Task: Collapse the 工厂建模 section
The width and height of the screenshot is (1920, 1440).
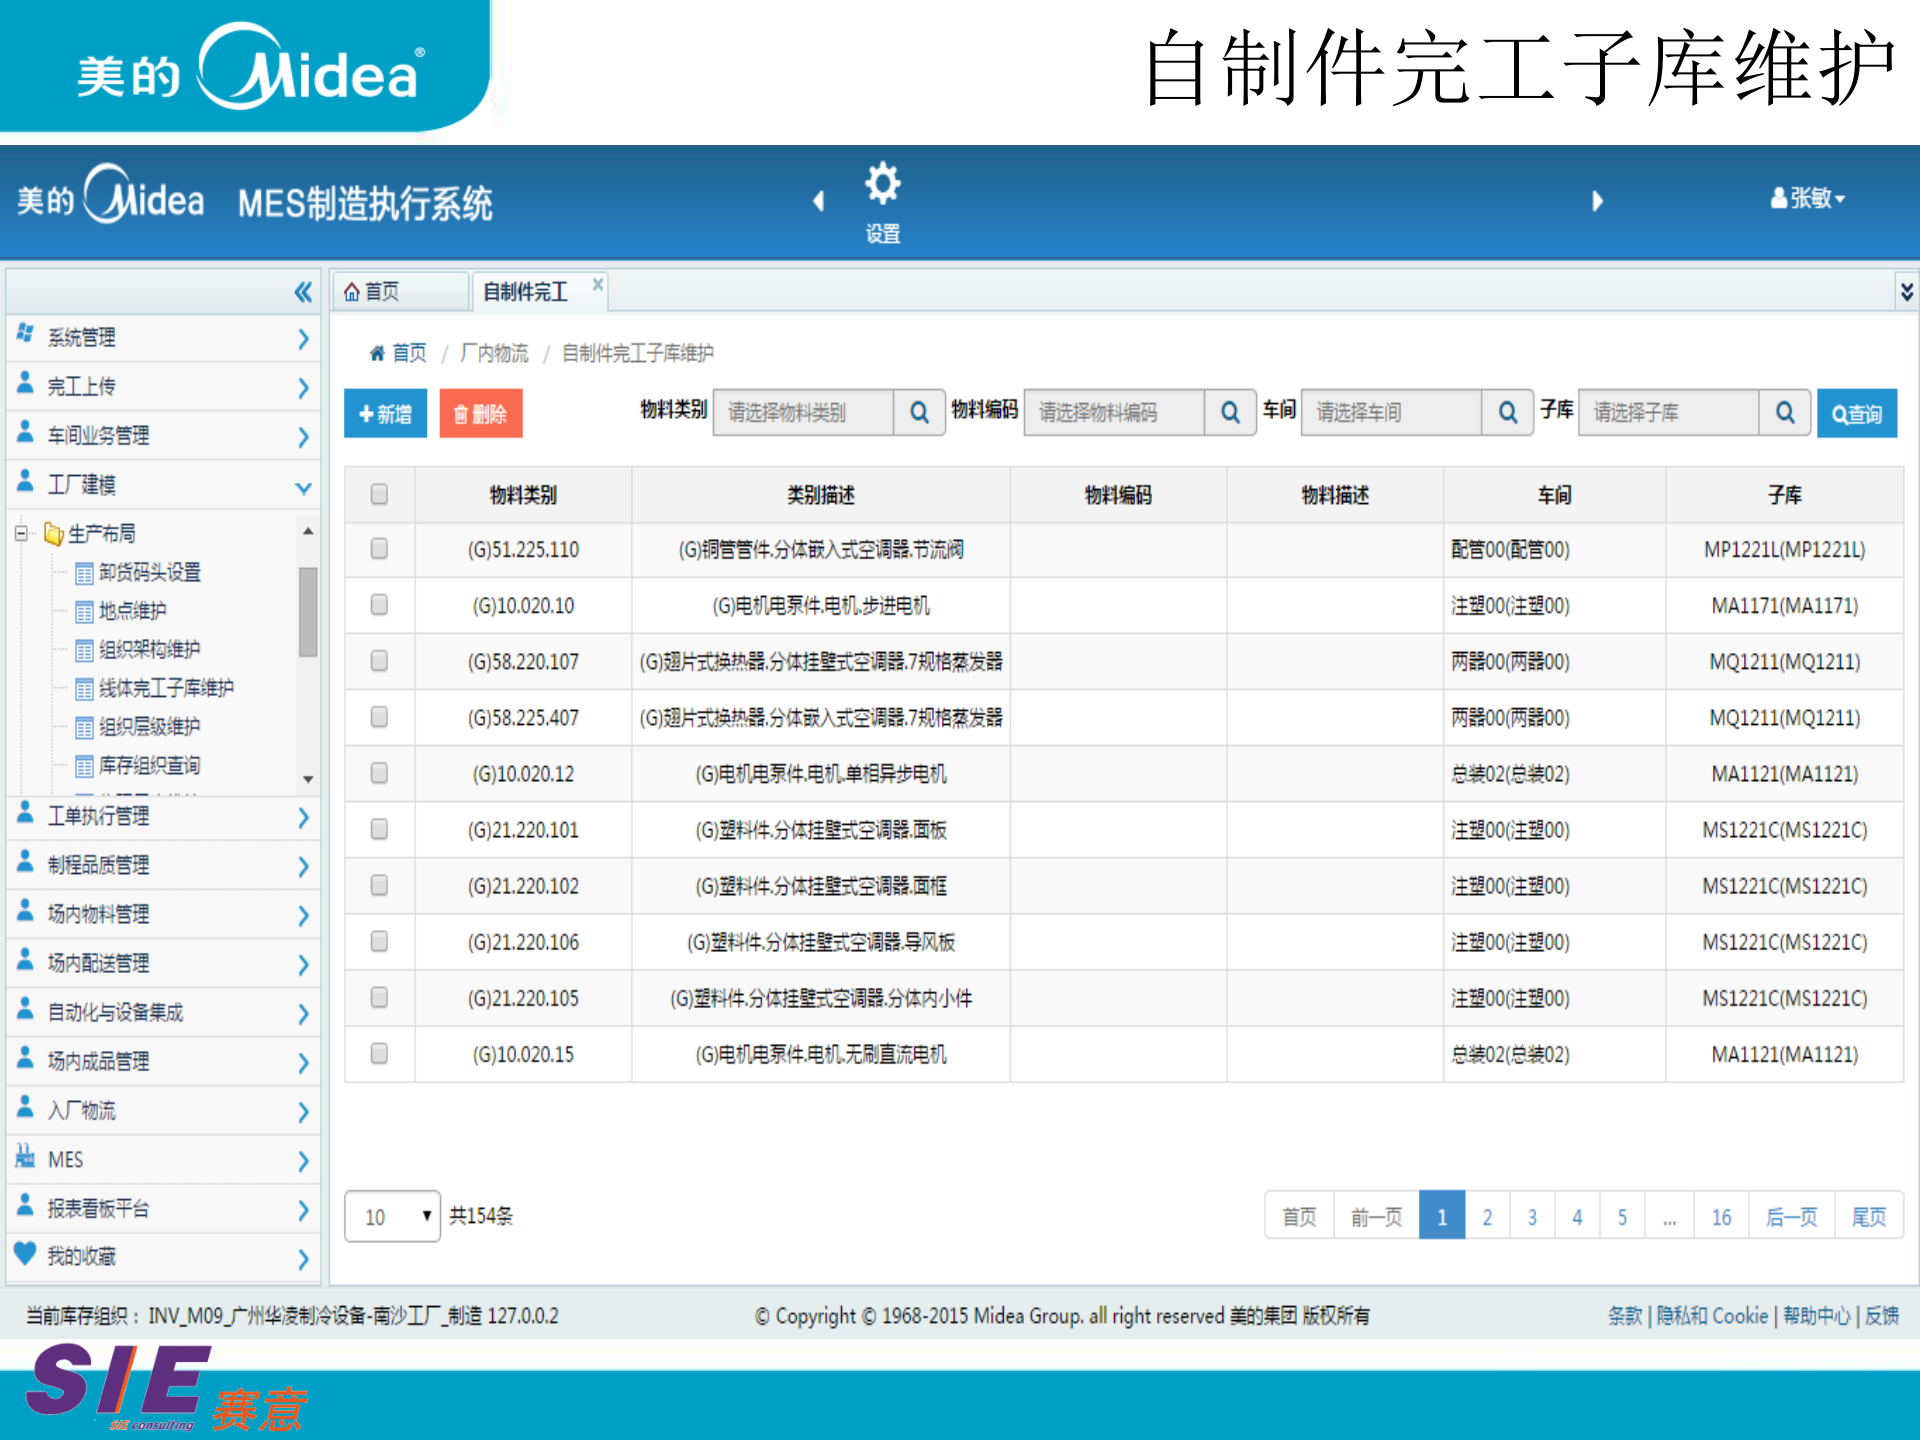Action: (x=305, y=487)
